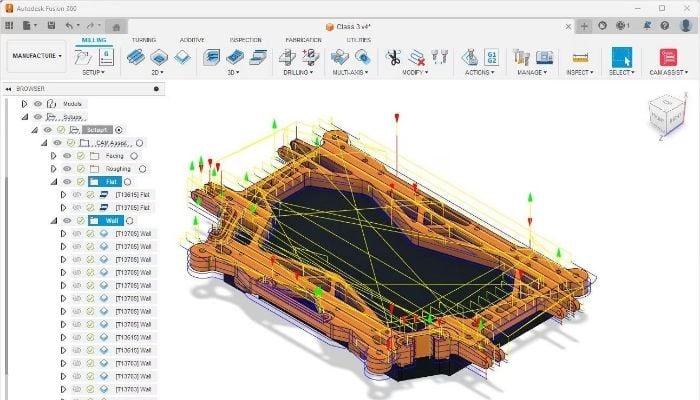Screen dimensions: 700x400
Task: Click the undo arrow icon
Action: coord(69,24)
